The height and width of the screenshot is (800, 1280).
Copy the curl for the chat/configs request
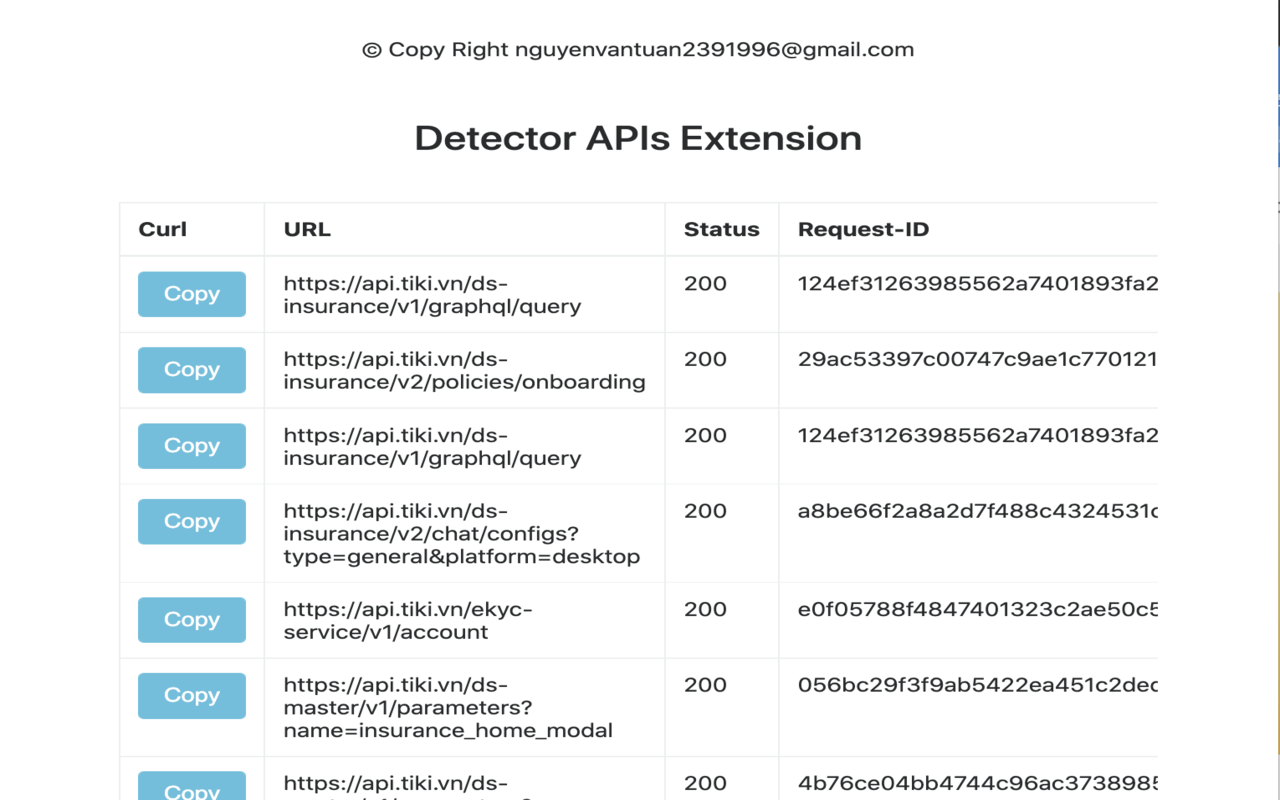click(191, 521)
